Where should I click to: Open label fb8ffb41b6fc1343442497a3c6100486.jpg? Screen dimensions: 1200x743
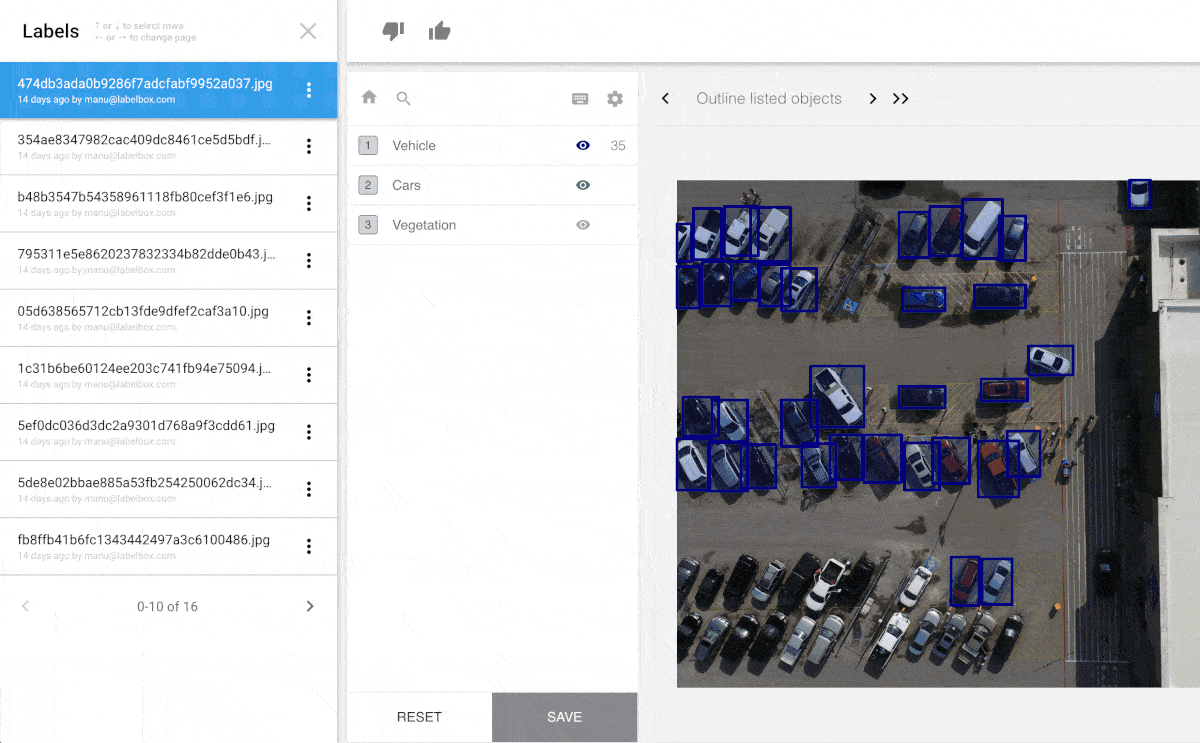[144, 540]
